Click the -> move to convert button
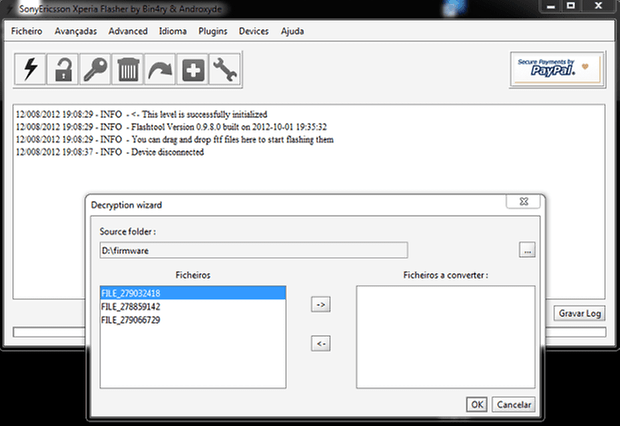The width and height of the screenshot is (620, 426). coord(321,305)
